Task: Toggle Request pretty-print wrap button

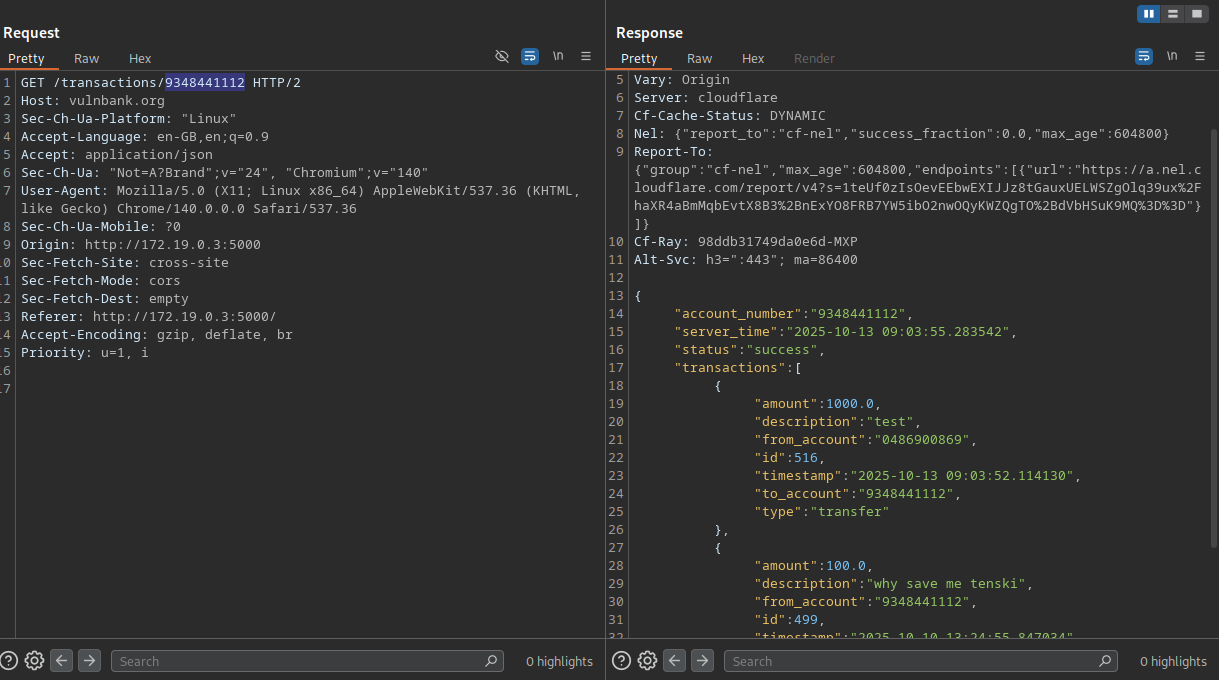Action: [x=530, y=56]
